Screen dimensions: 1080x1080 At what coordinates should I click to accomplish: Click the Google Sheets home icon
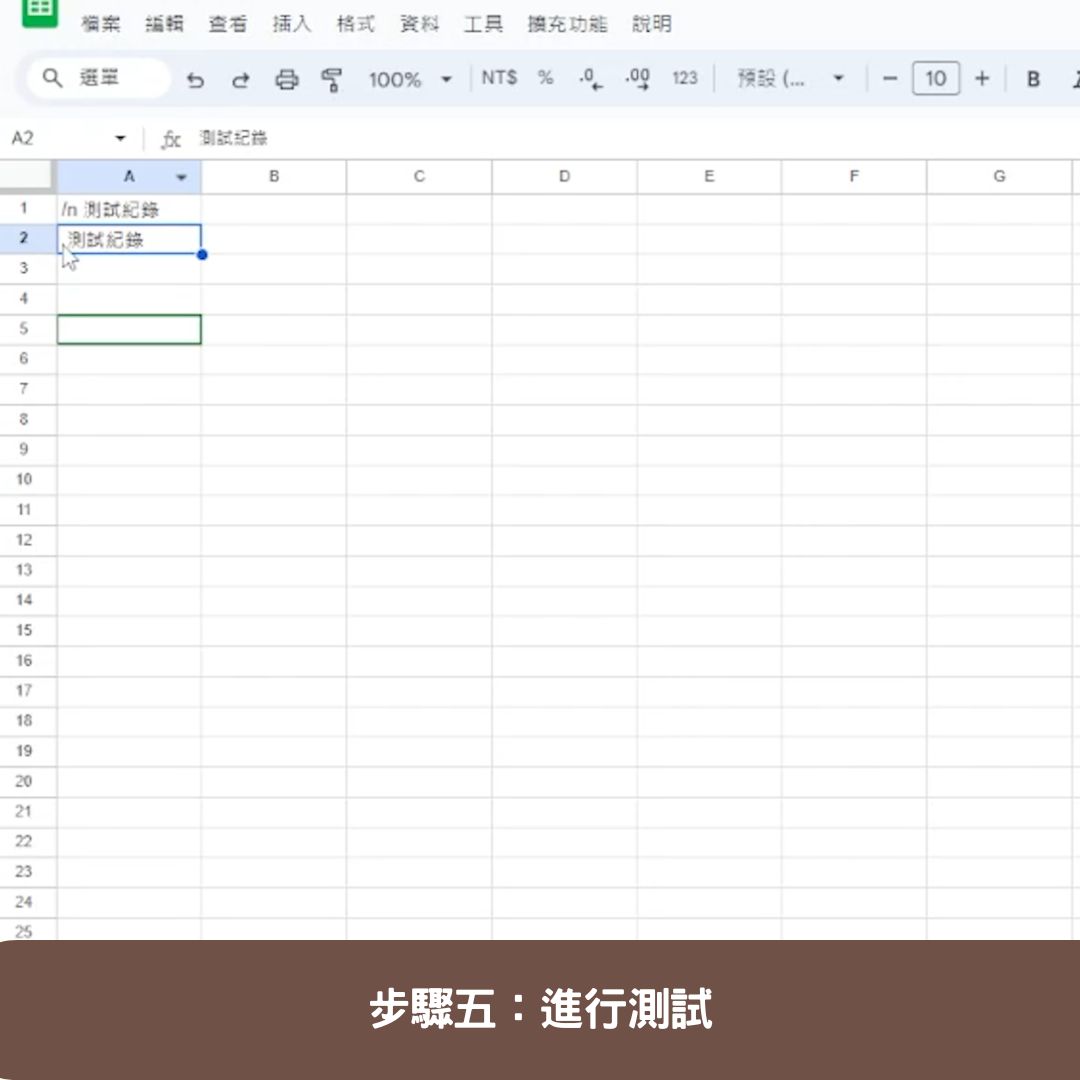pos(40,12)
